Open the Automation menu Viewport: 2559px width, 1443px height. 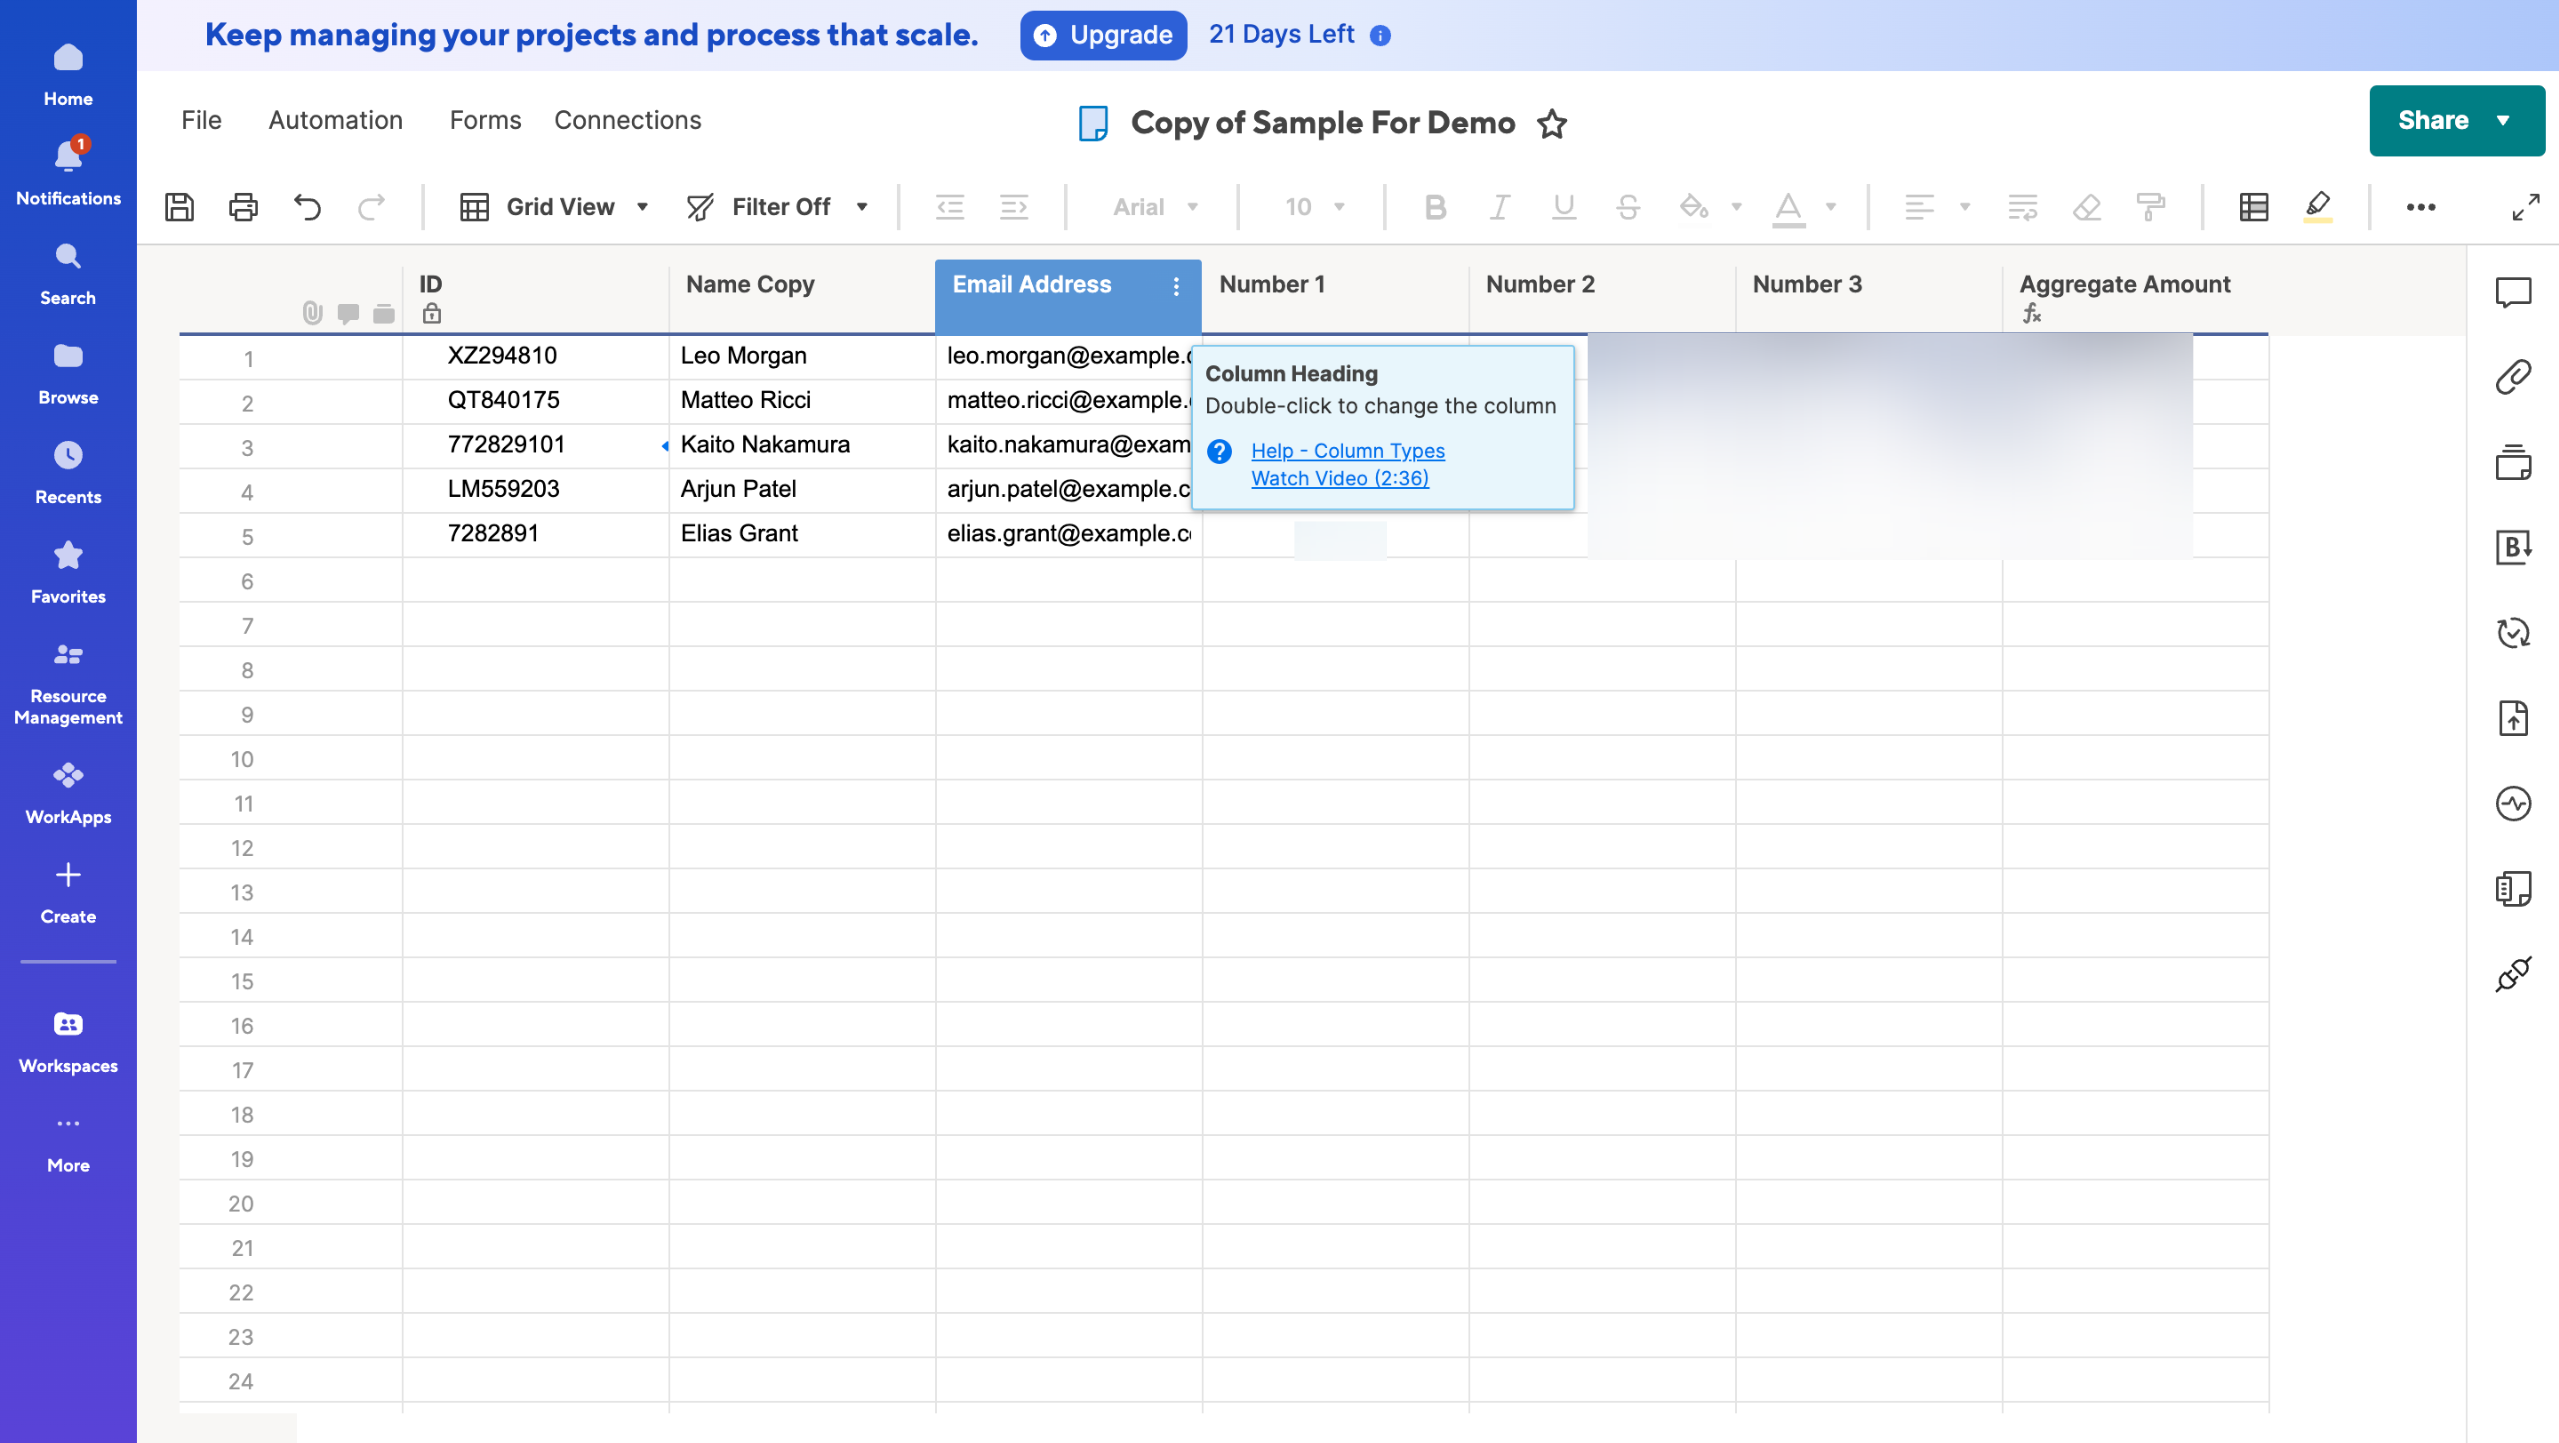pos(335,120)
